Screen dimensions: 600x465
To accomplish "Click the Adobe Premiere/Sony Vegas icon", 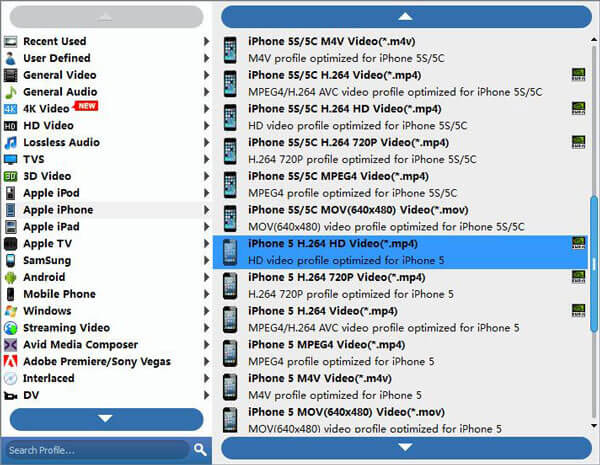I will [x=11, y=361].
